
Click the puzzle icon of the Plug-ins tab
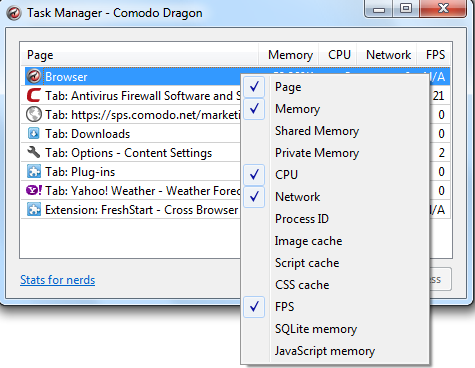click(34, 172)
